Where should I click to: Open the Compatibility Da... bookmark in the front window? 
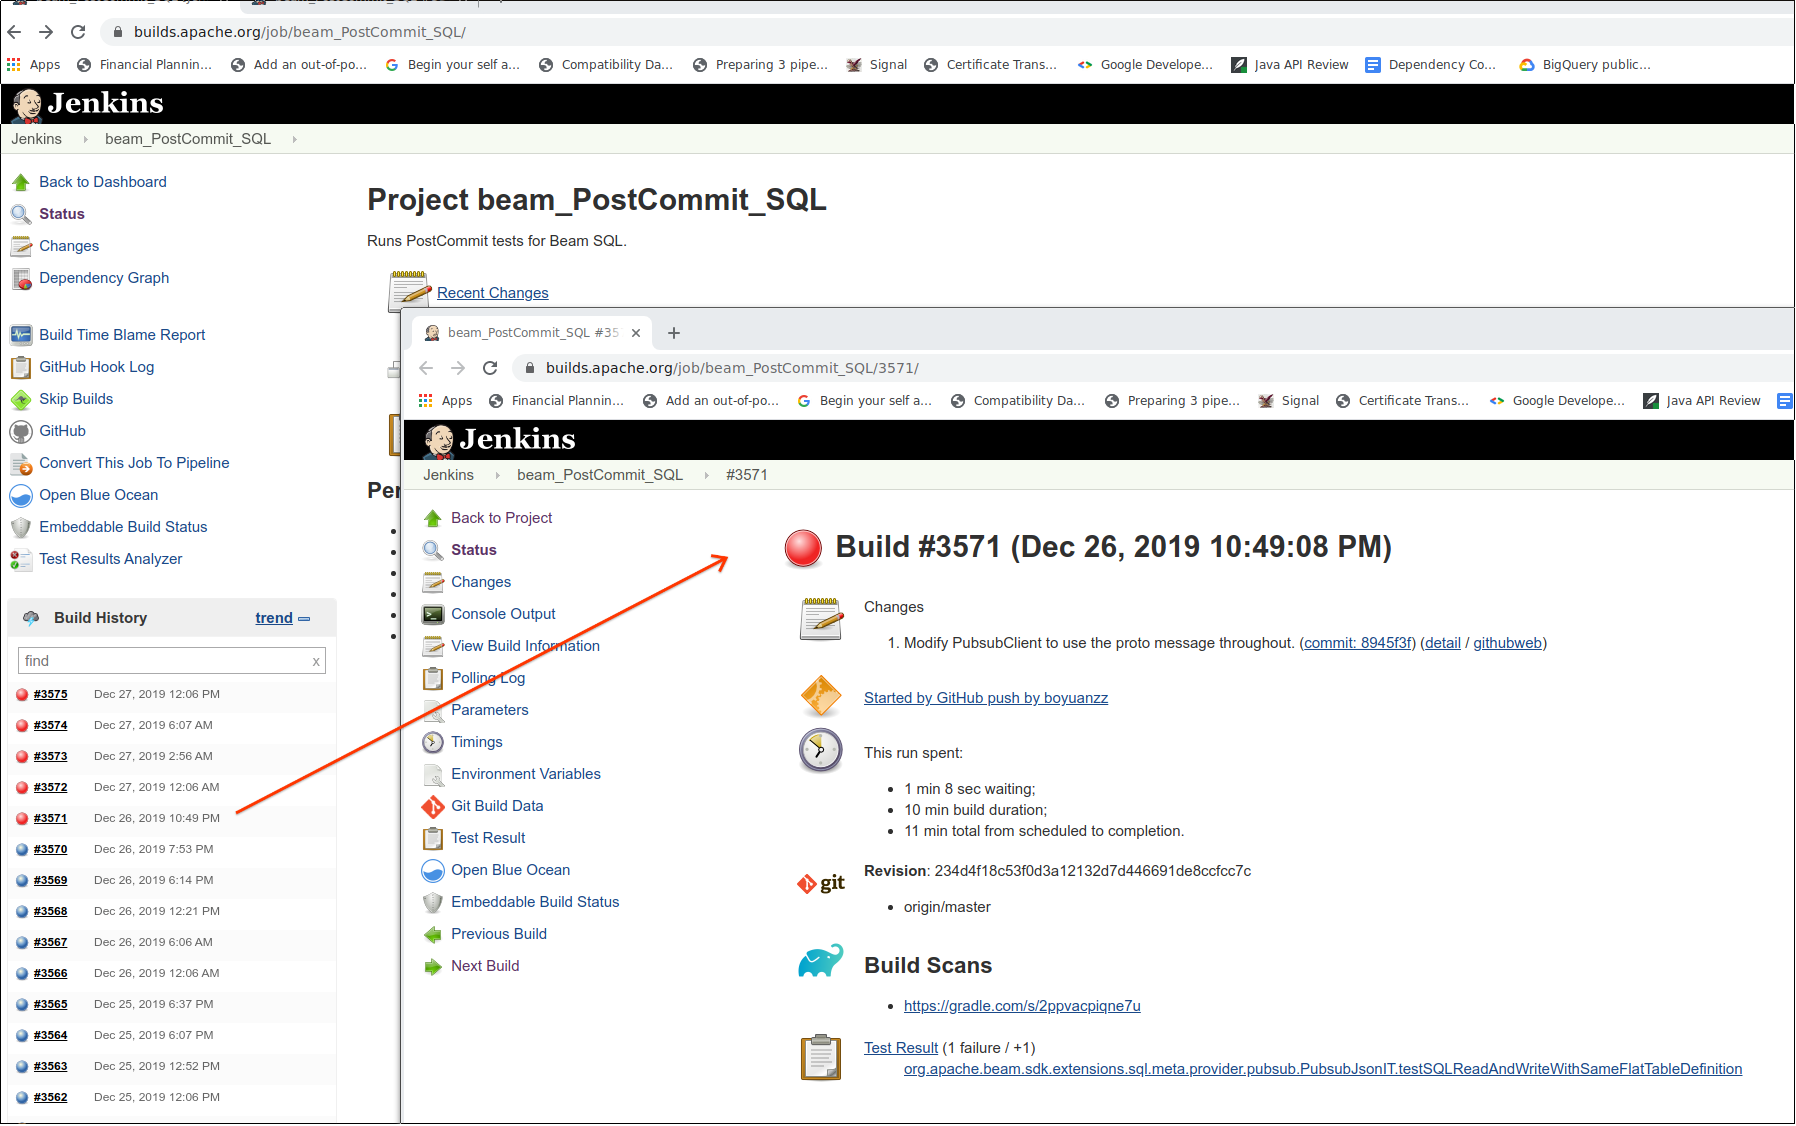point(1018,401)
